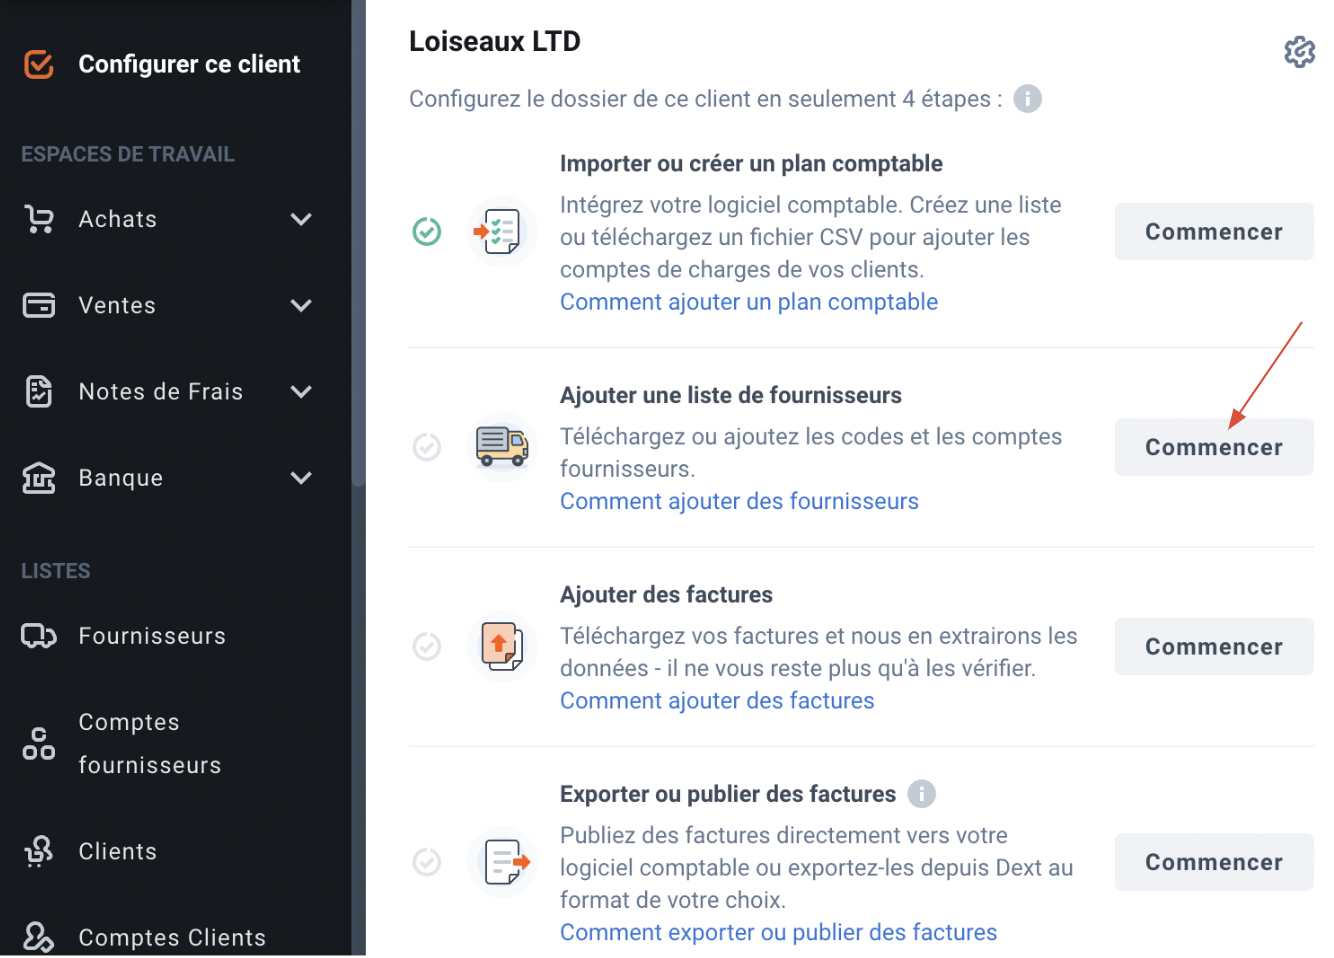Open Clients list in sidebar
This screenshot has height=958, width=1334.
pyautogui.click(x=118, y=852)
